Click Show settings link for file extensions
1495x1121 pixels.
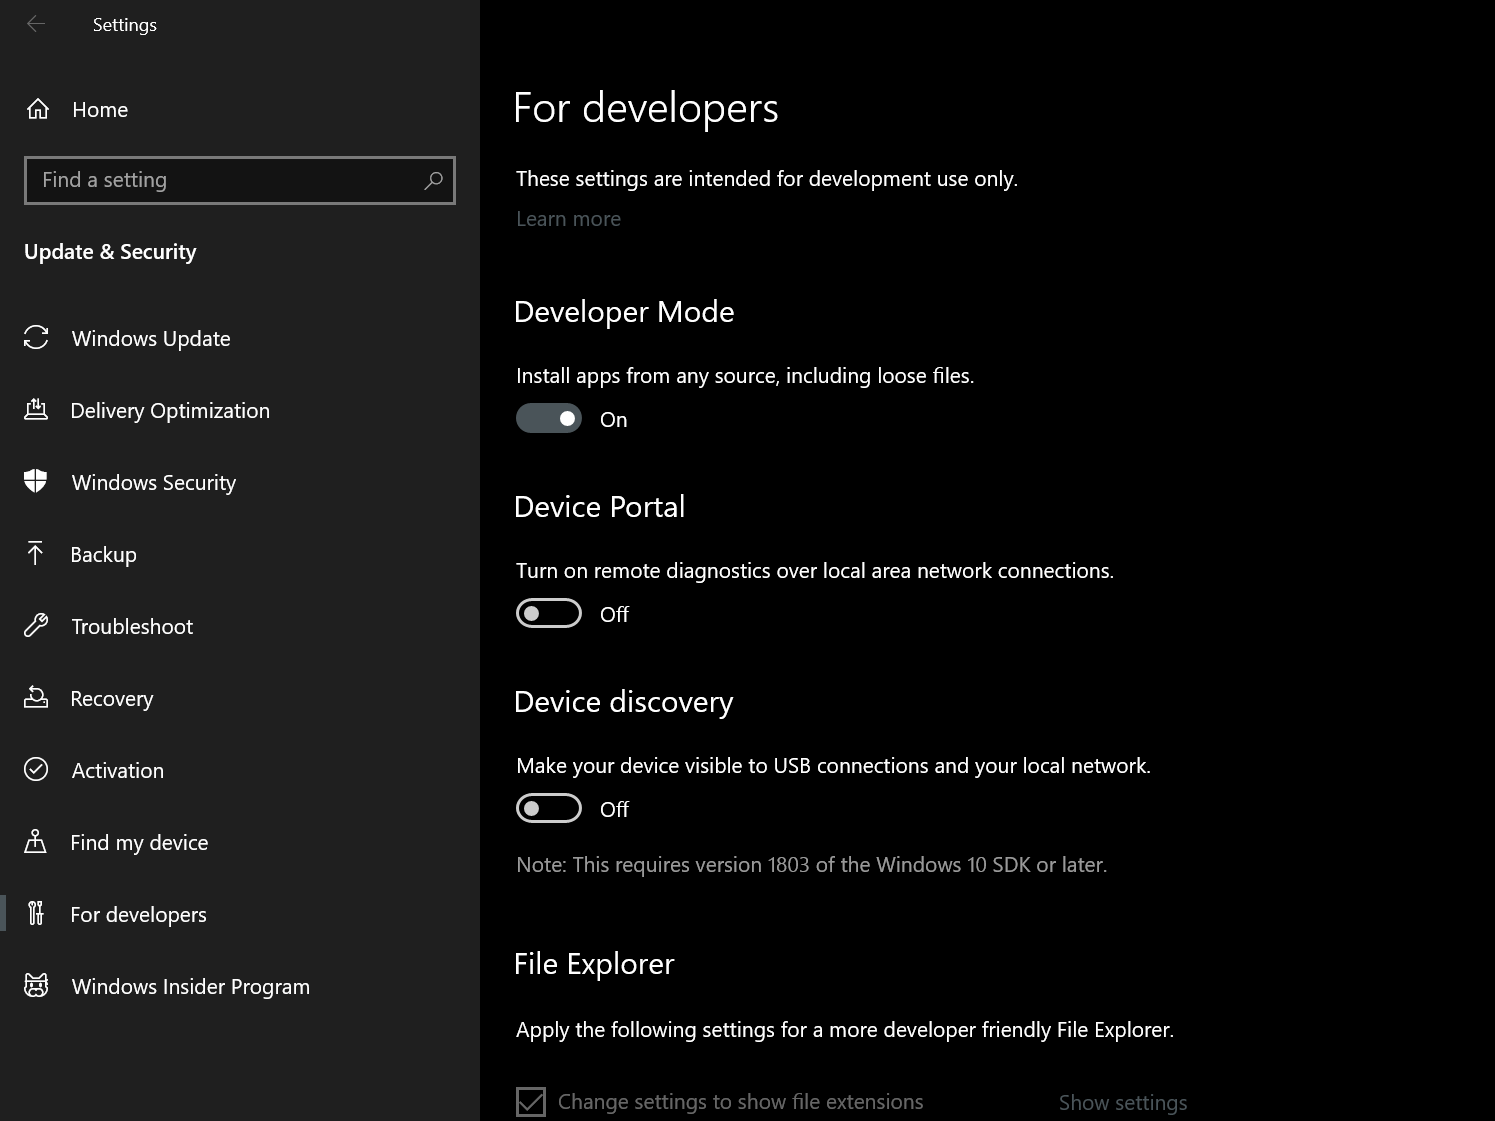(x=1123, y=1102)
